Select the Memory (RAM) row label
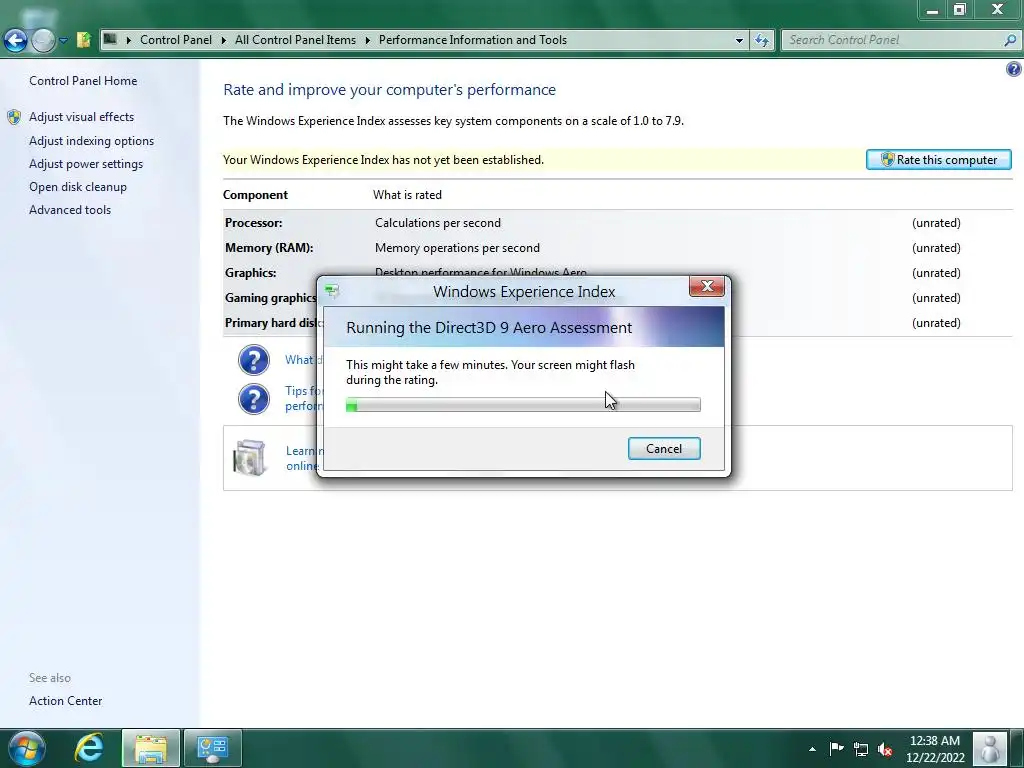This screenshot has width=1024, height=768. tap(269, 248)
